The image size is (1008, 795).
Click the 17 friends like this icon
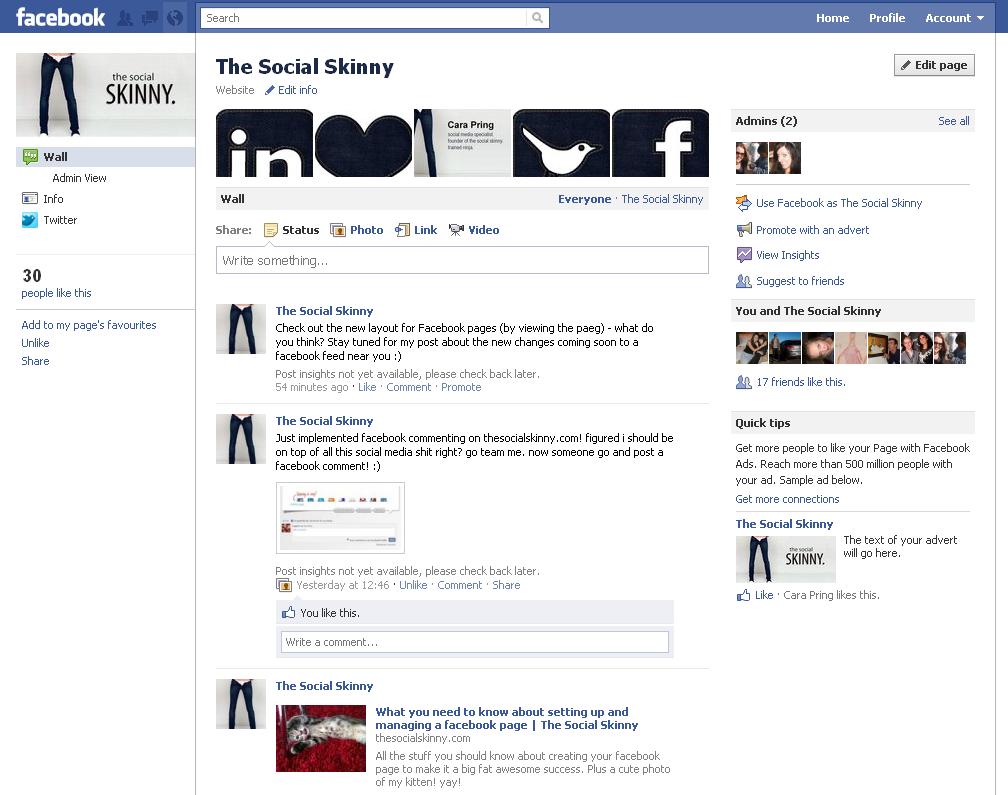click(744, 382)
